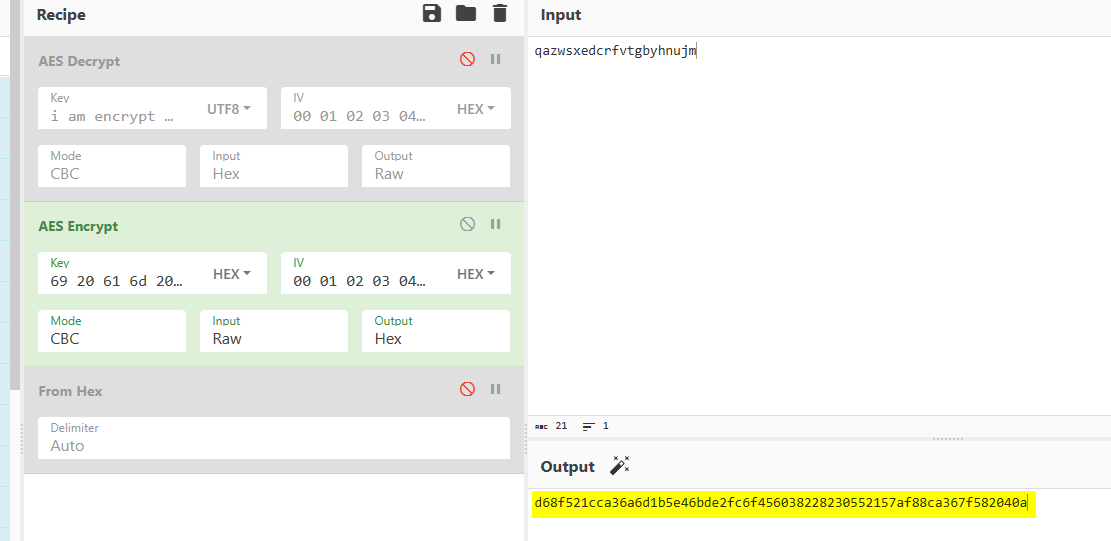The image size is (1111, 541).
Task: Clear the recipe with trash icon
Action: (x=500, y=13)
